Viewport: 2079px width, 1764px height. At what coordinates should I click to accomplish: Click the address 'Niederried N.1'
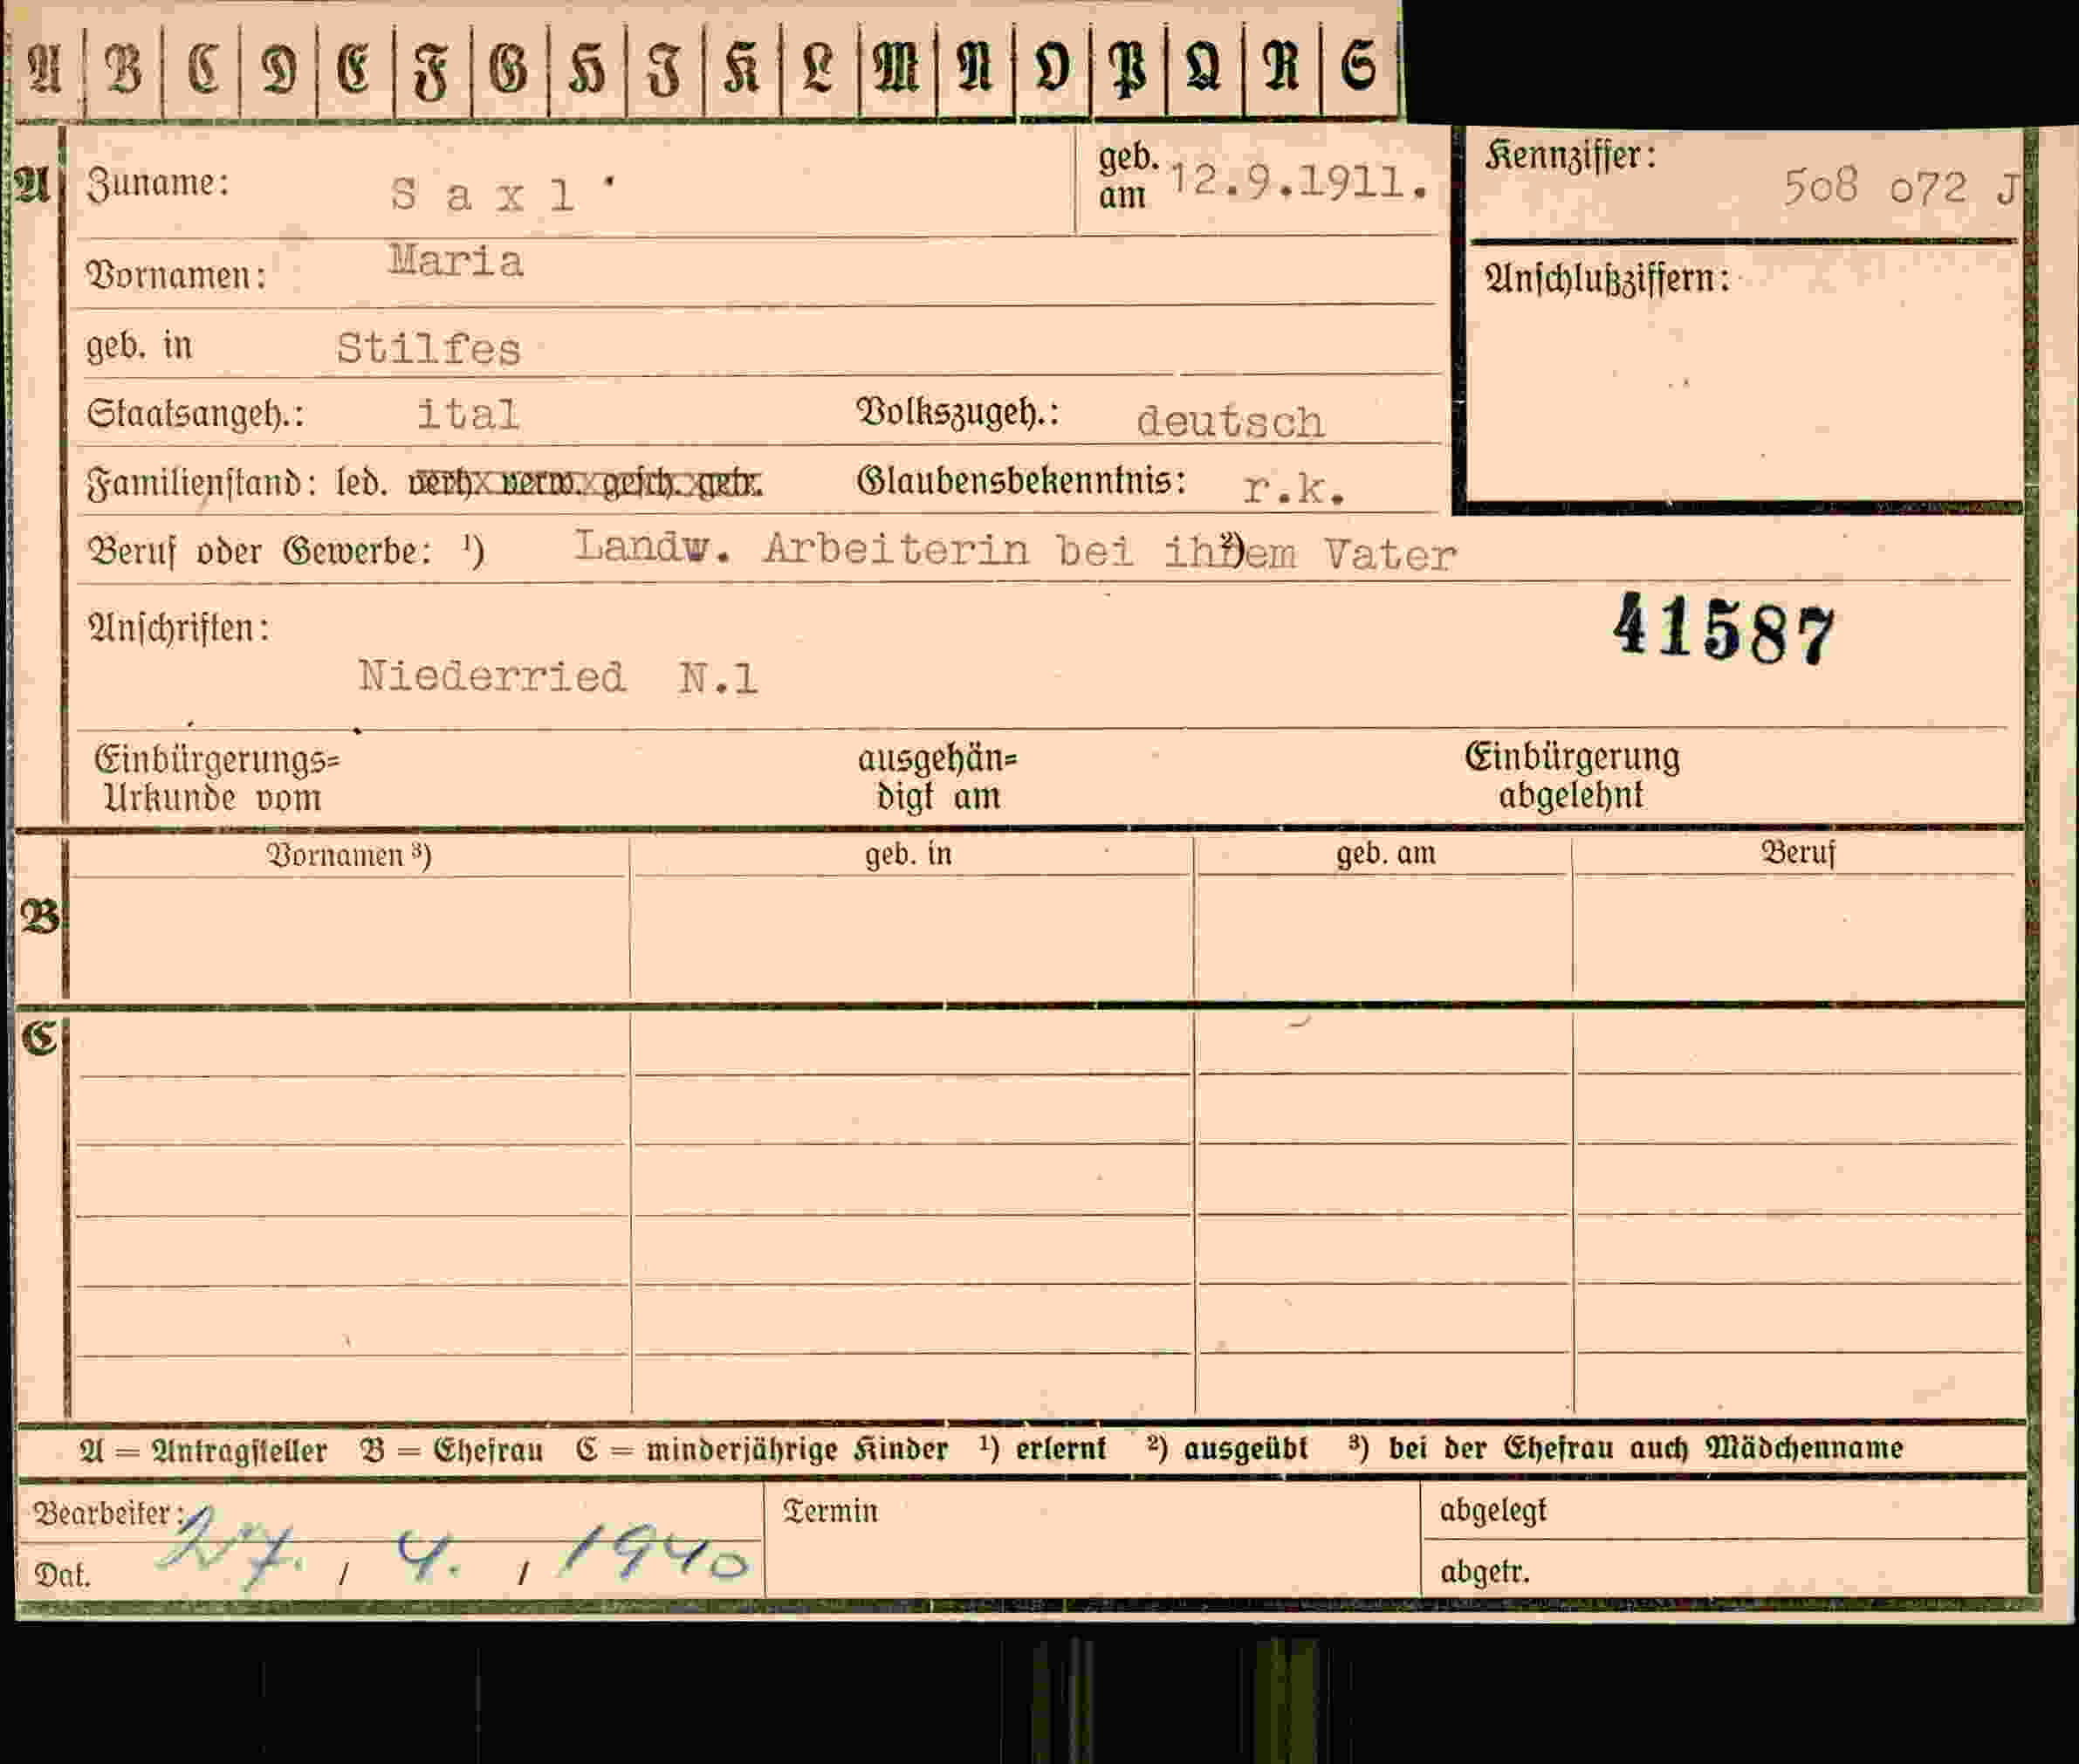point(558,678)
